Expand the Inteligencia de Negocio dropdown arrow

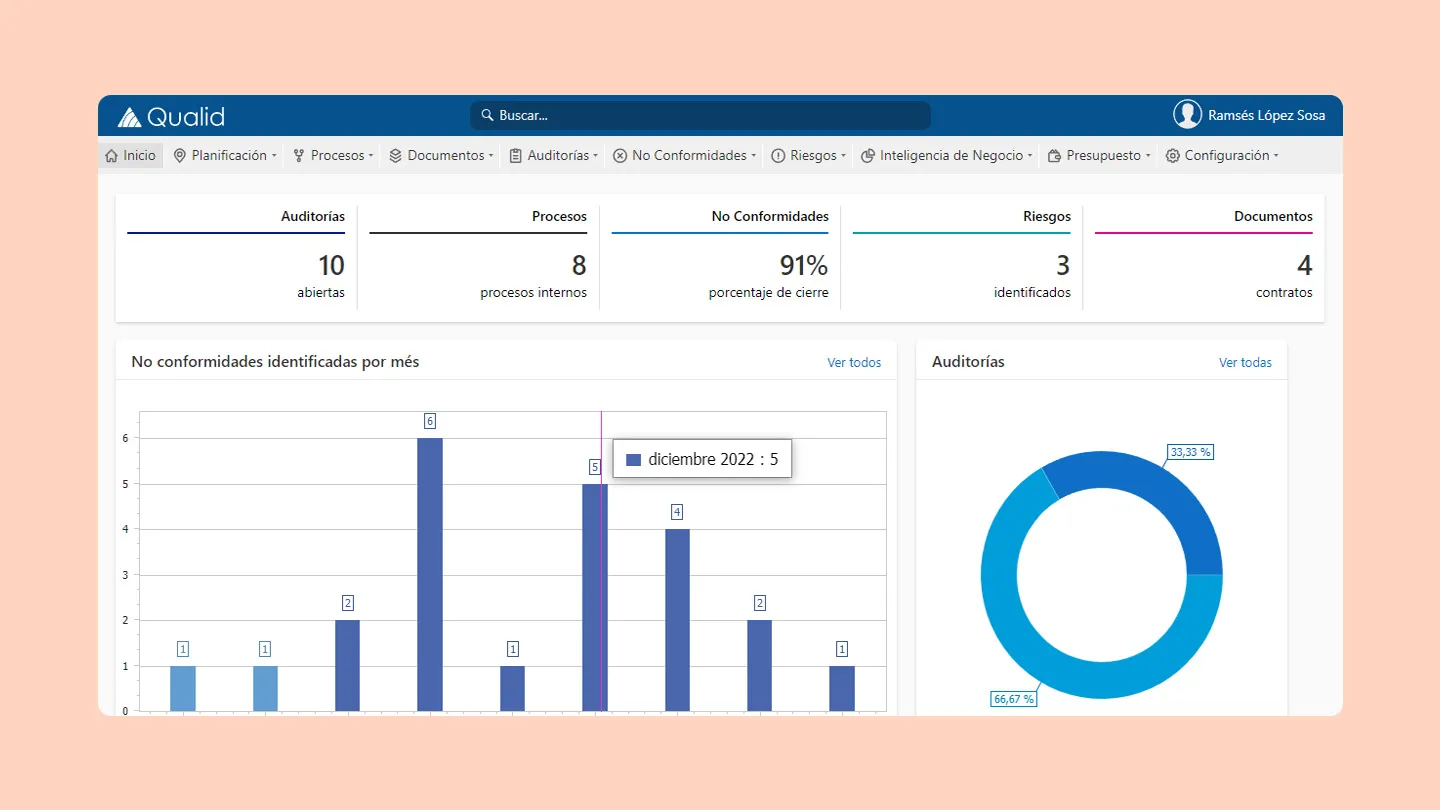pos(1030,156)
